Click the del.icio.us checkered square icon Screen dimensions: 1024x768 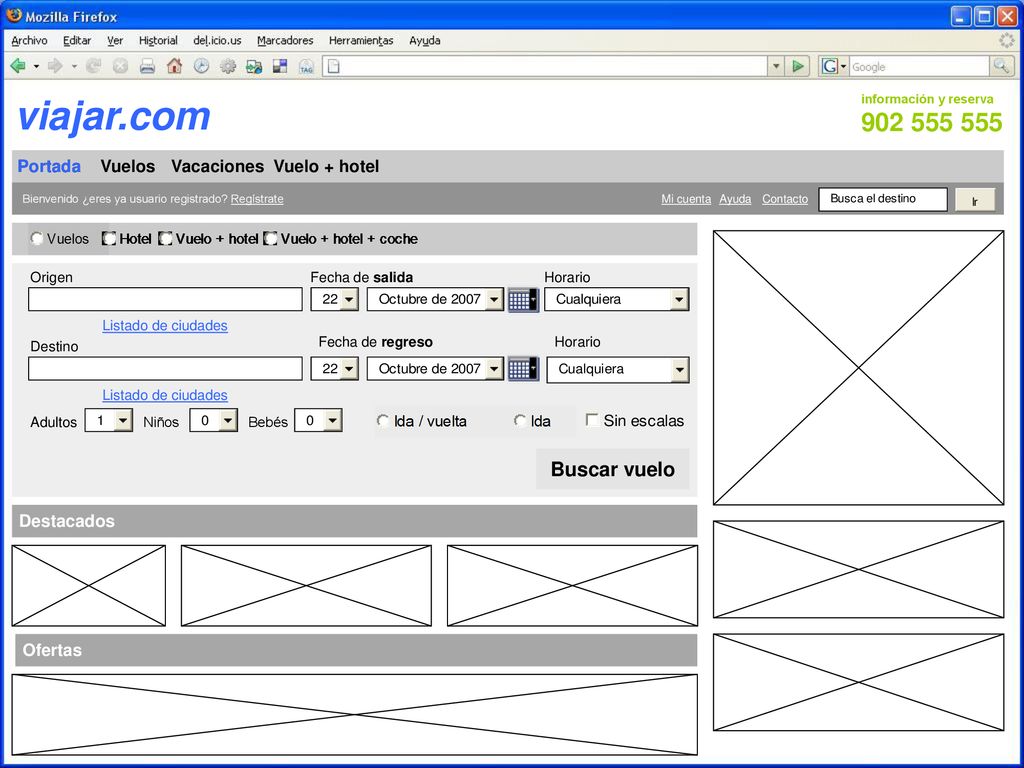coord(280,66)
